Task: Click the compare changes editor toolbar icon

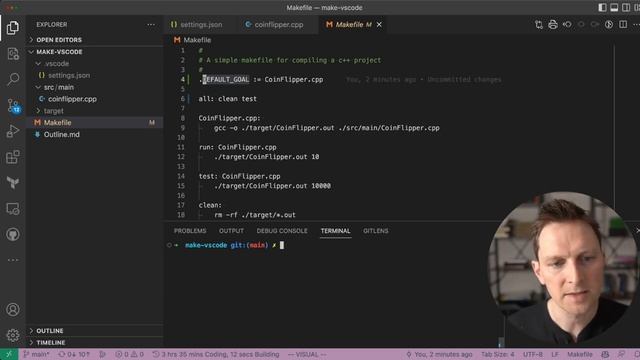Action: pyautogui.click(x=539, y=24)
